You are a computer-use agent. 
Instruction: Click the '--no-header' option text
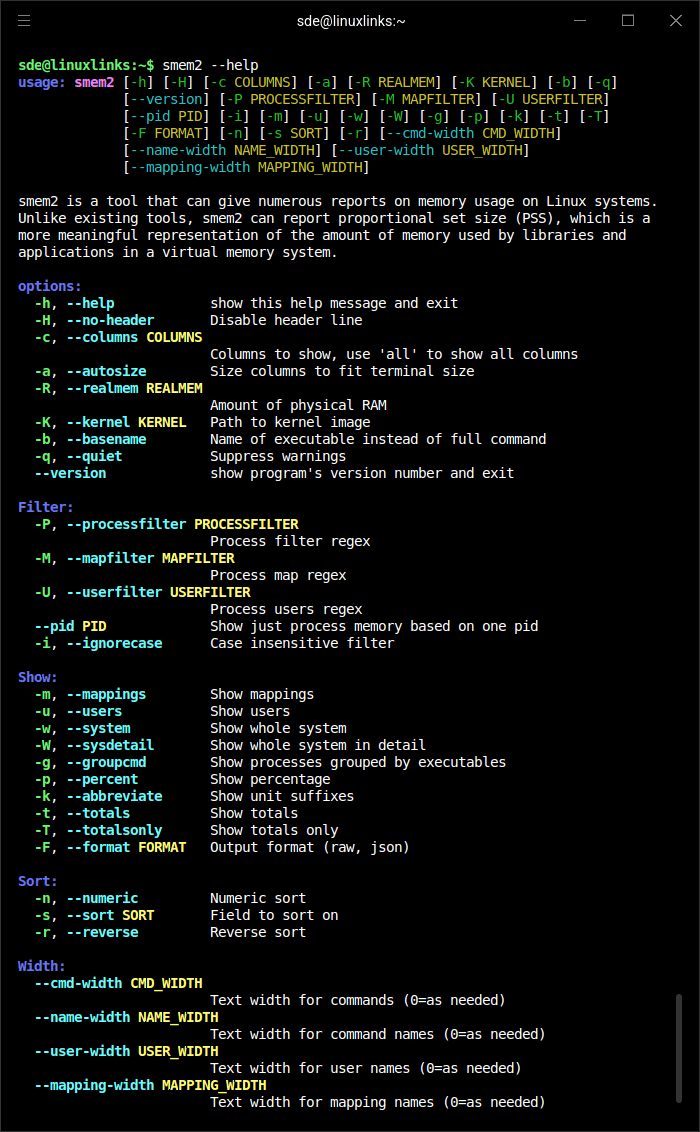tap(110, 321)
